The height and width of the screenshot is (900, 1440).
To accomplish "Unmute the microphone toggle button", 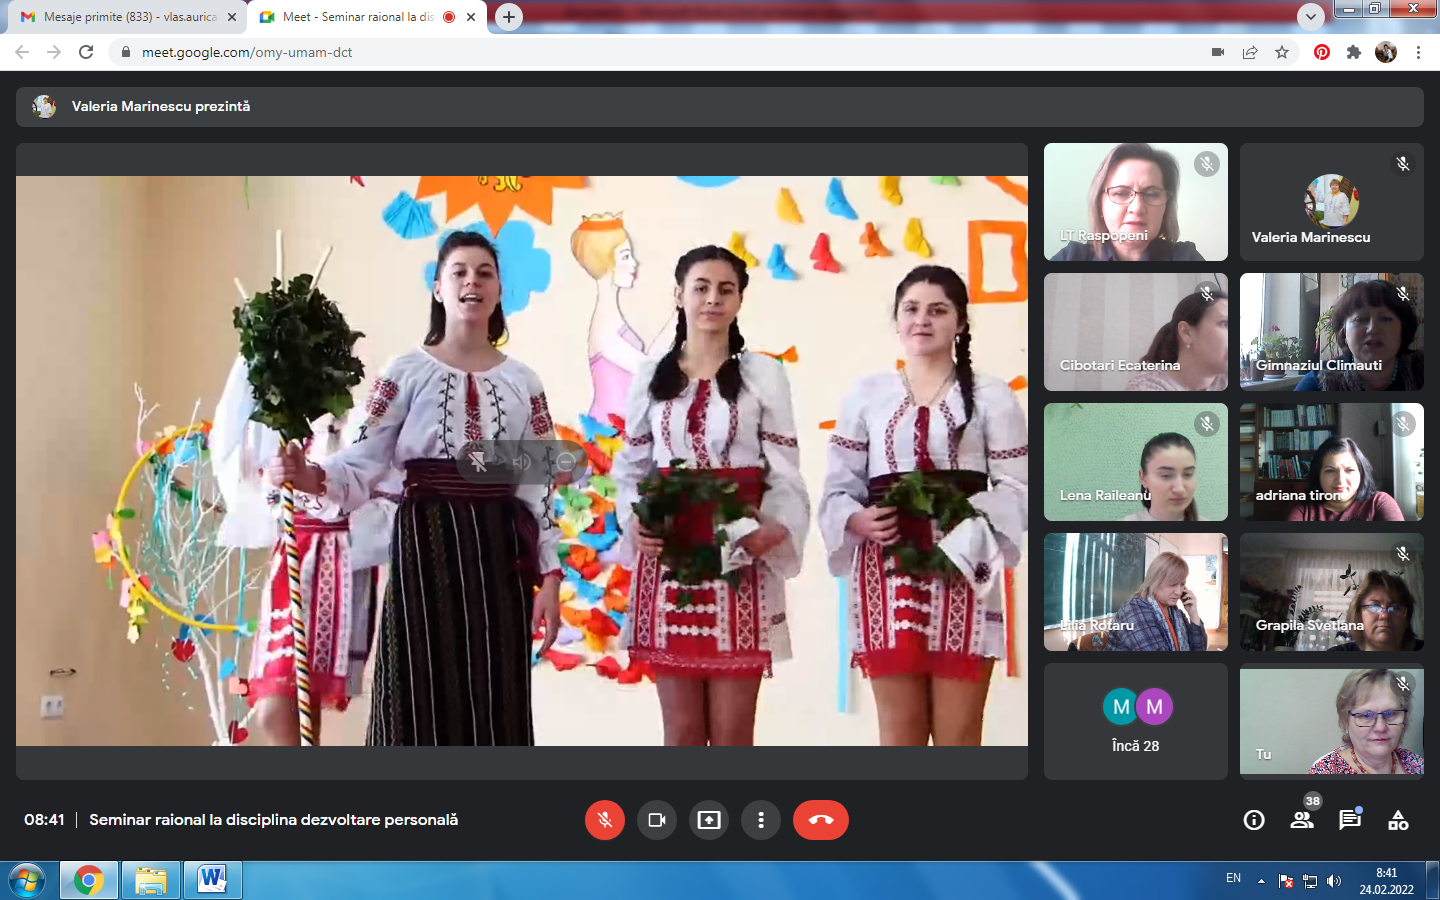I will (x=605, y=820).
